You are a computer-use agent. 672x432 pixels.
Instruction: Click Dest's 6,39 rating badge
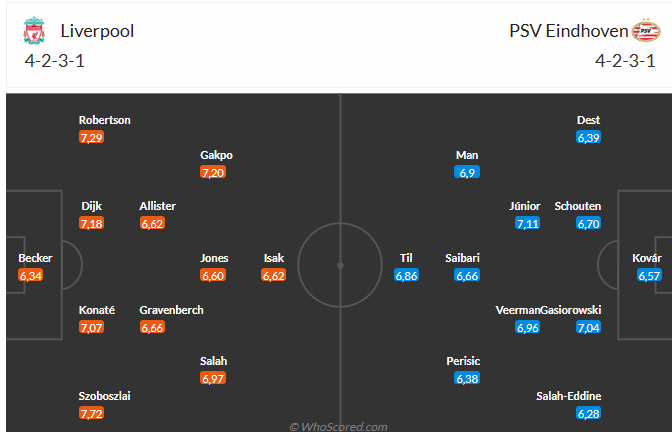tap(588, 137)
